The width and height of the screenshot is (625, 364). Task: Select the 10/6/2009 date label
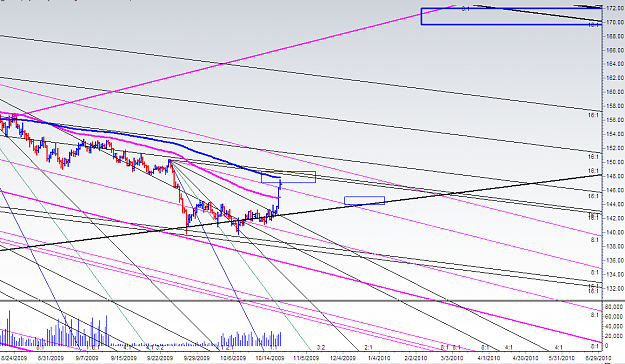(x=232, y=358)
